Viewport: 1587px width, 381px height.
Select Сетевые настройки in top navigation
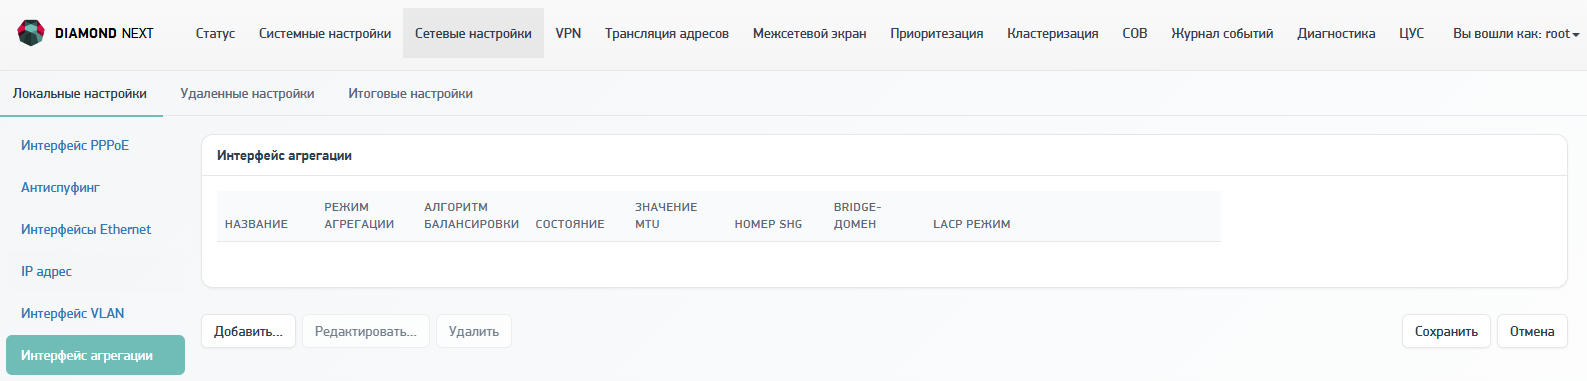tap(473, 33)
